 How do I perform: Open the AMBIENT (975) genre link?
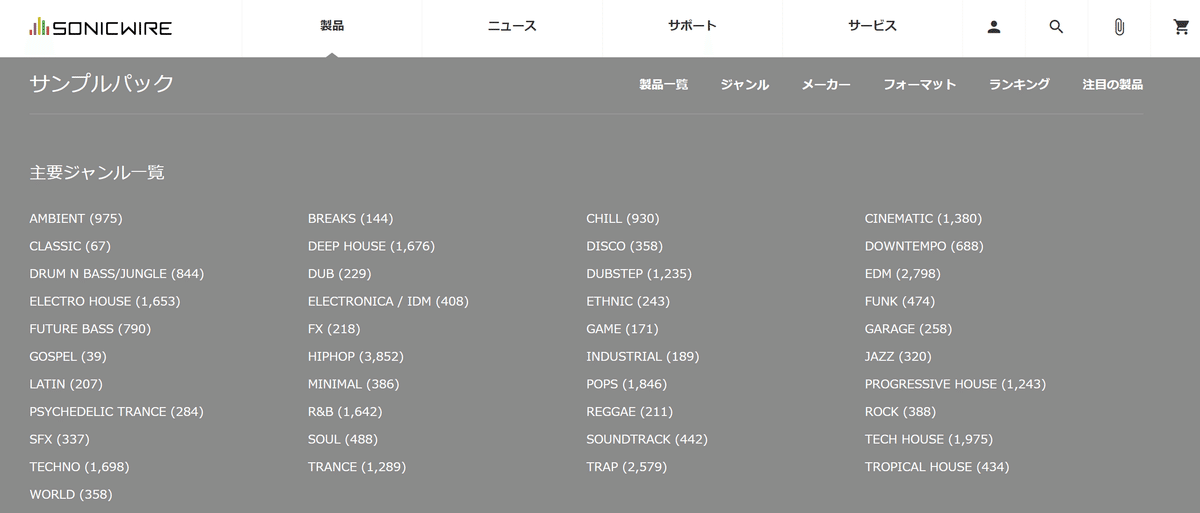76,218
